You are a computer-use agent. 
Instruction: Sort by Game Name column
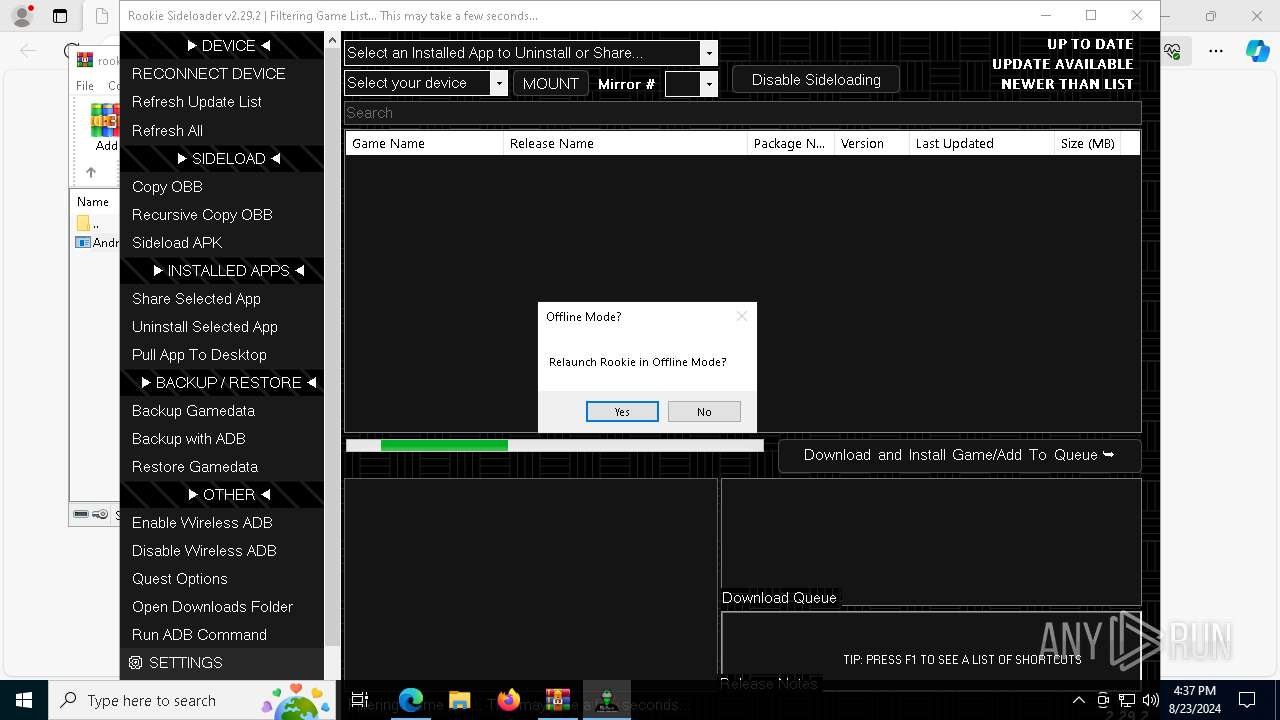(424, 143)
